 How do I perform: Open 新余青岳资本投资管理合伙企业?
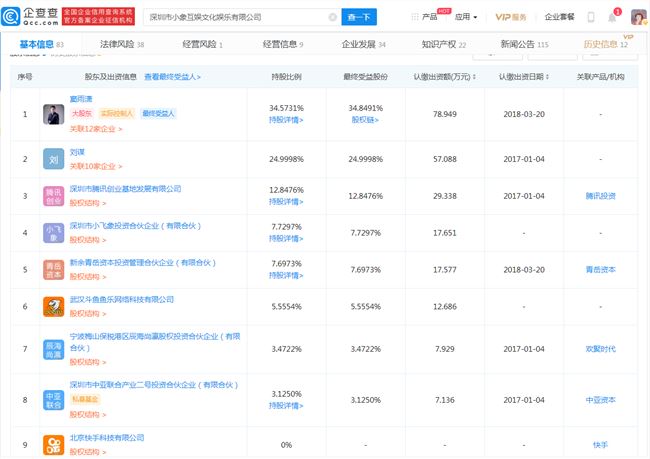(143, 262)
